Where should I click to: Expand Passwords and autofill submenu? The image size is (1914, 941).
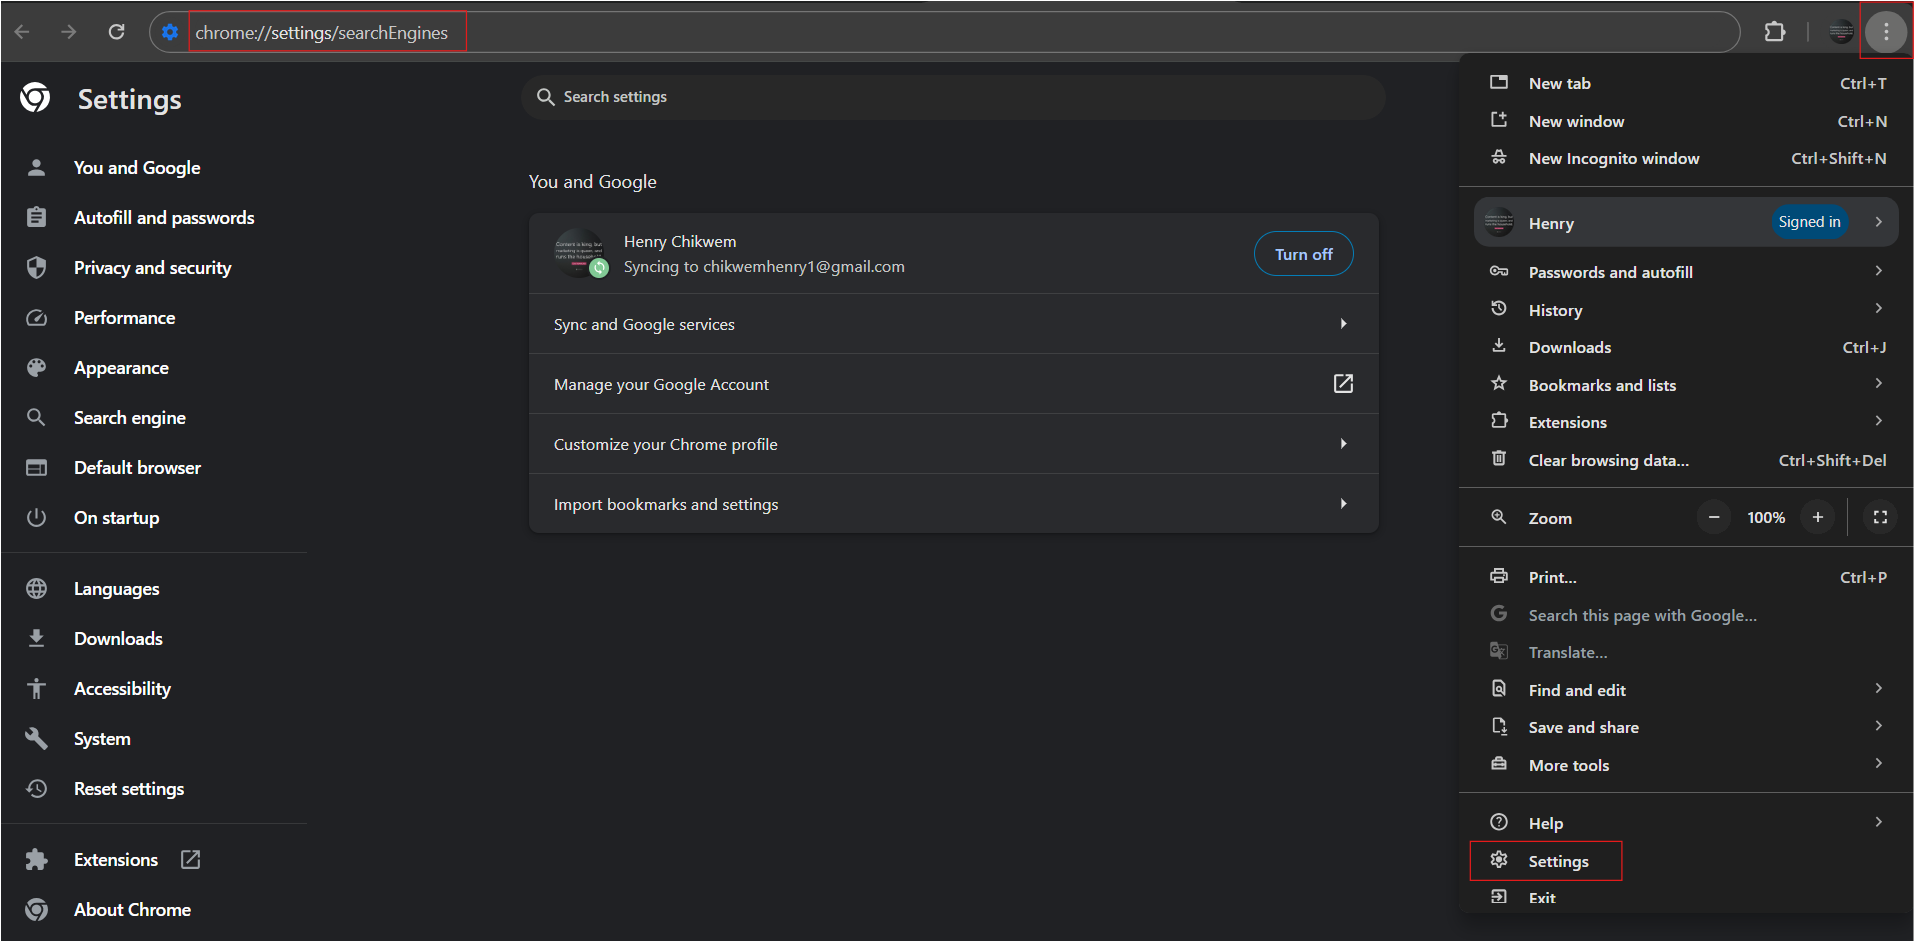(x=1686, y=272)
